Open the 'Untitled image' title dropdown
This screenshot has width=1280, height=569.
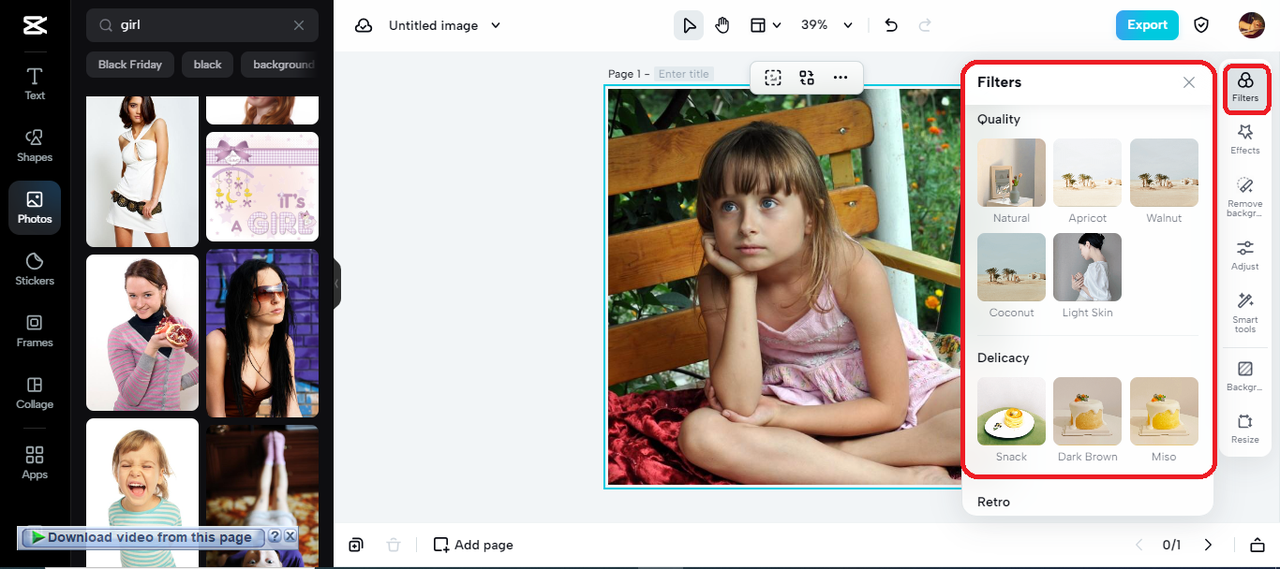click(445, 25)
